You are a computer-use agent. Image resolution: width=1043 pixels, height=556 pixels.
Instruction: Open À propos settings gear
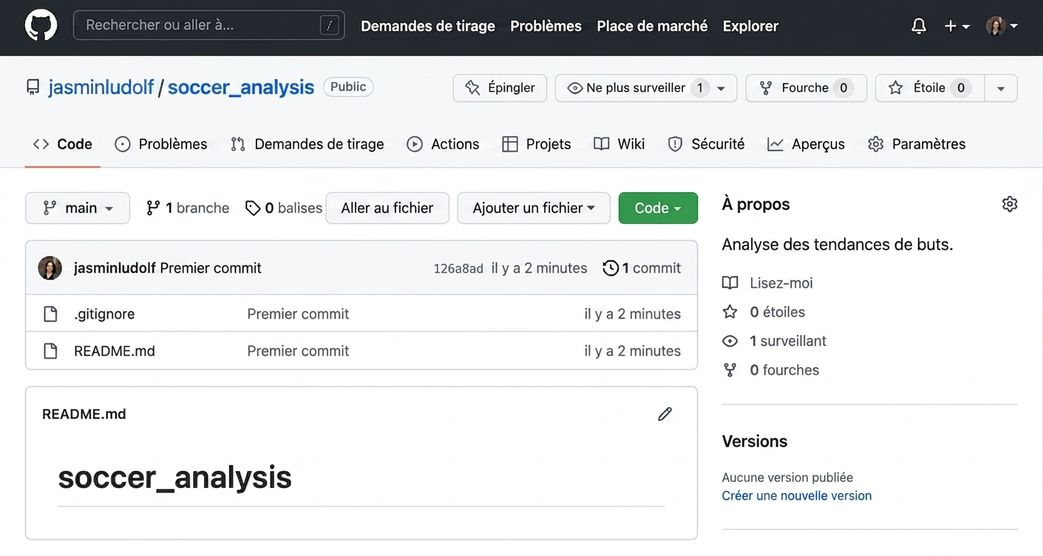click(x=1009, y=204)
